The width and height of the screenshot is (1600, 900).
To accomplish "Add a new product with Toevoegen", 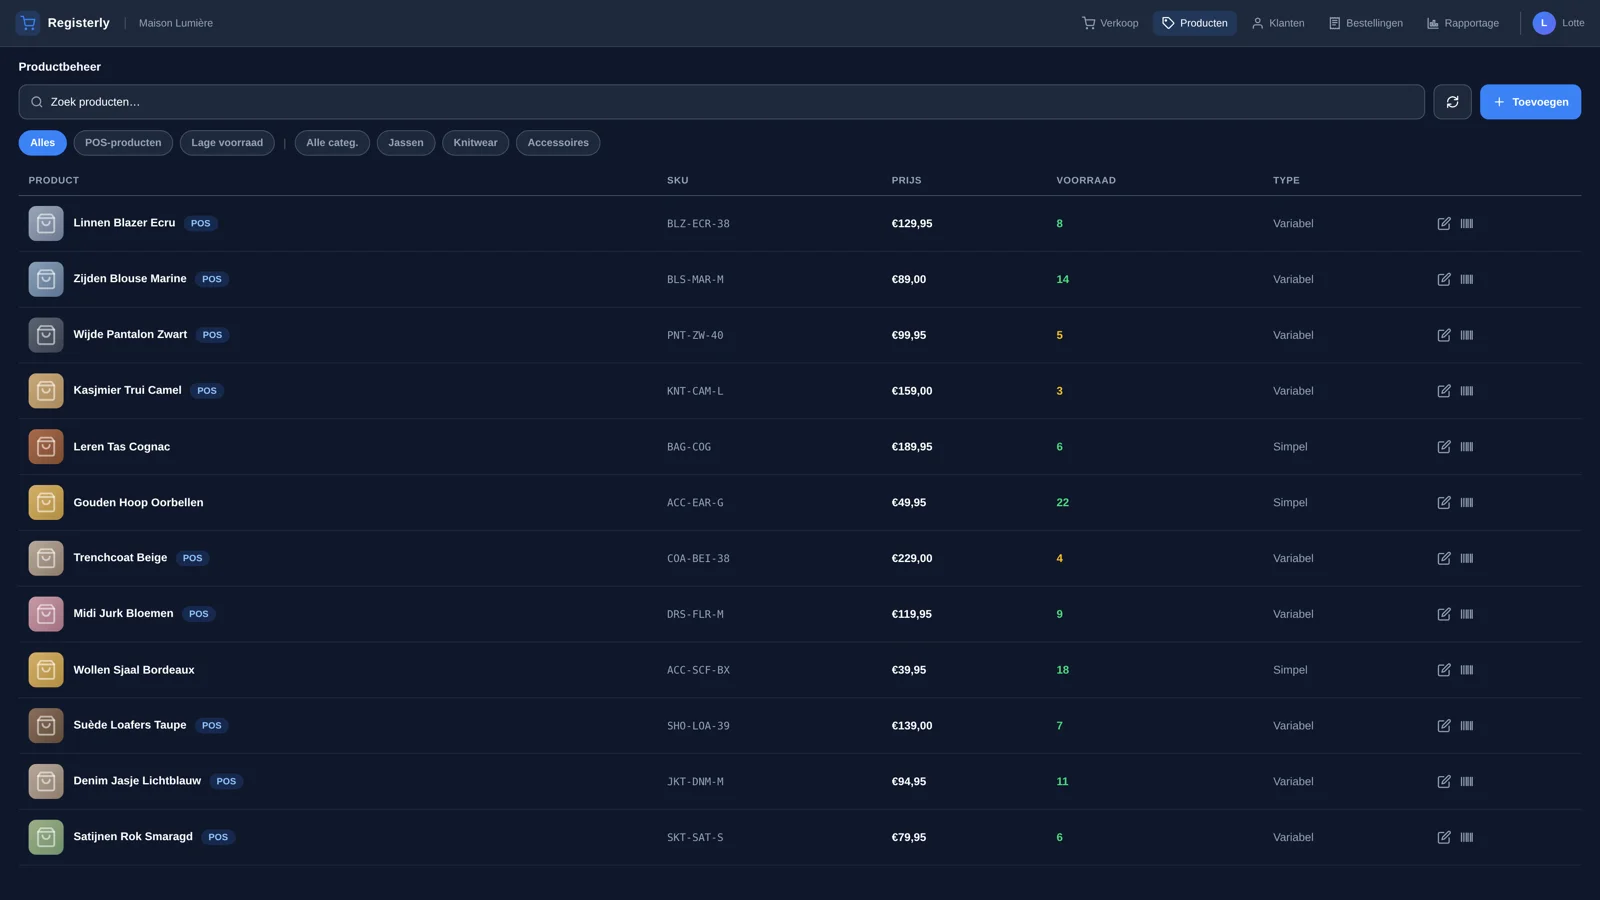I will click(x=1530, y=102).
